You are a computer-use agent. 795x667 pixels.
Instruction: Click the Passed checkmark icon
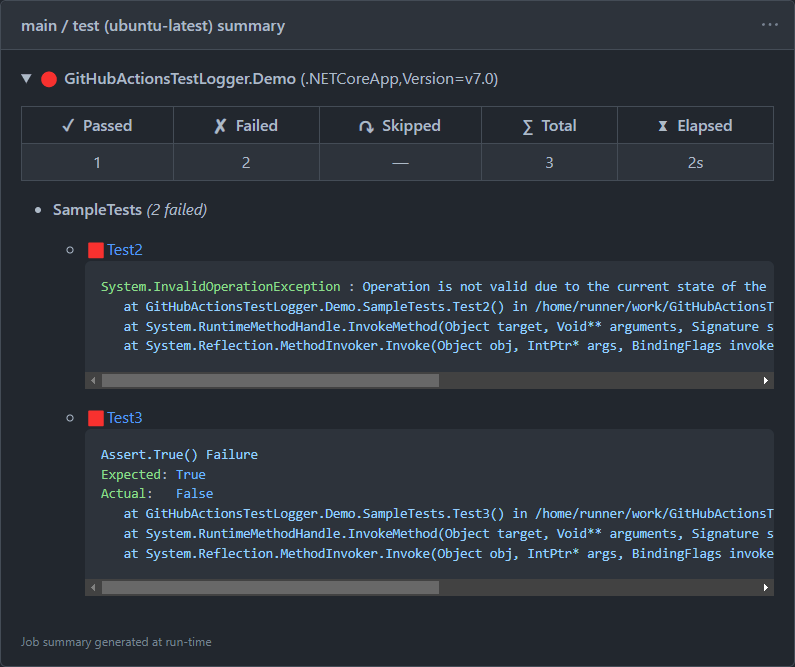68,125
